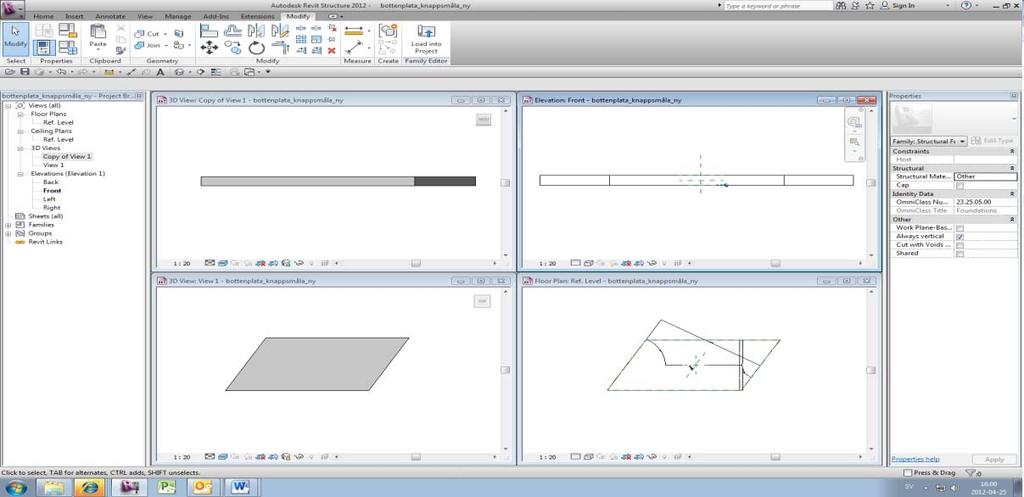Select the Rotate tool

(256, 47)
